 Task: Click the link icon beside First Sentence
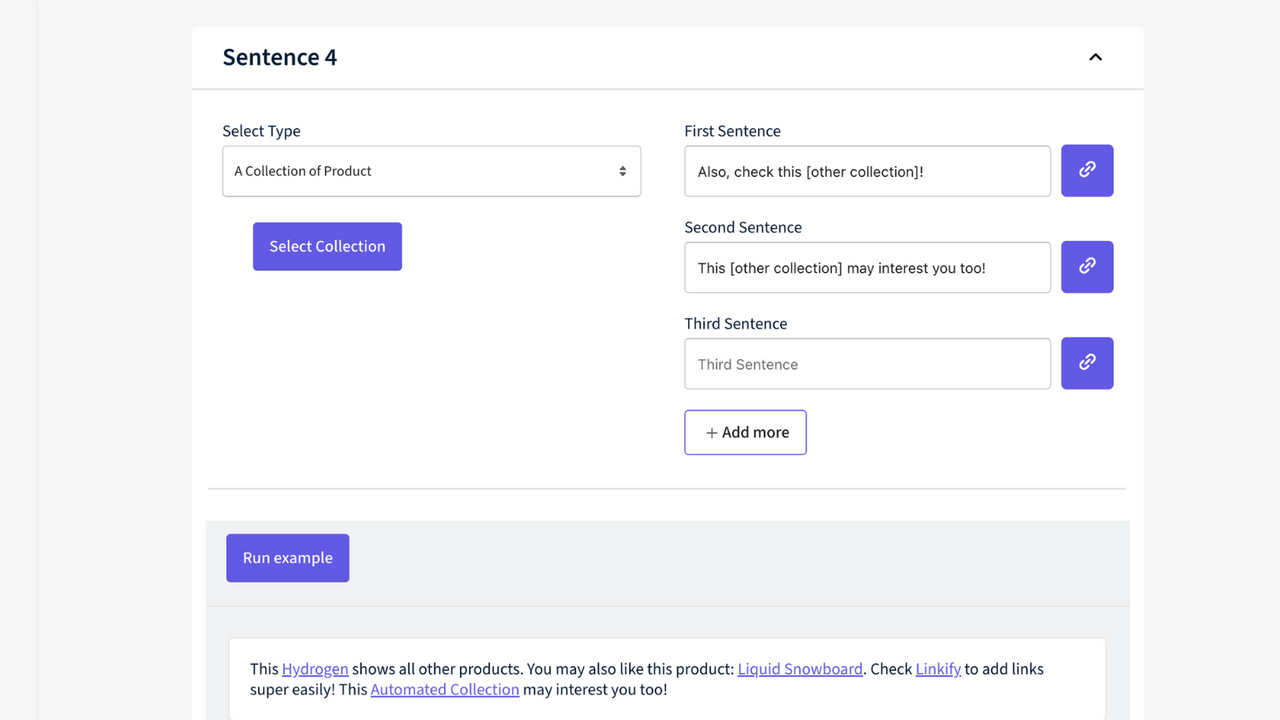pyautogui.click(x=1087, y=170)
